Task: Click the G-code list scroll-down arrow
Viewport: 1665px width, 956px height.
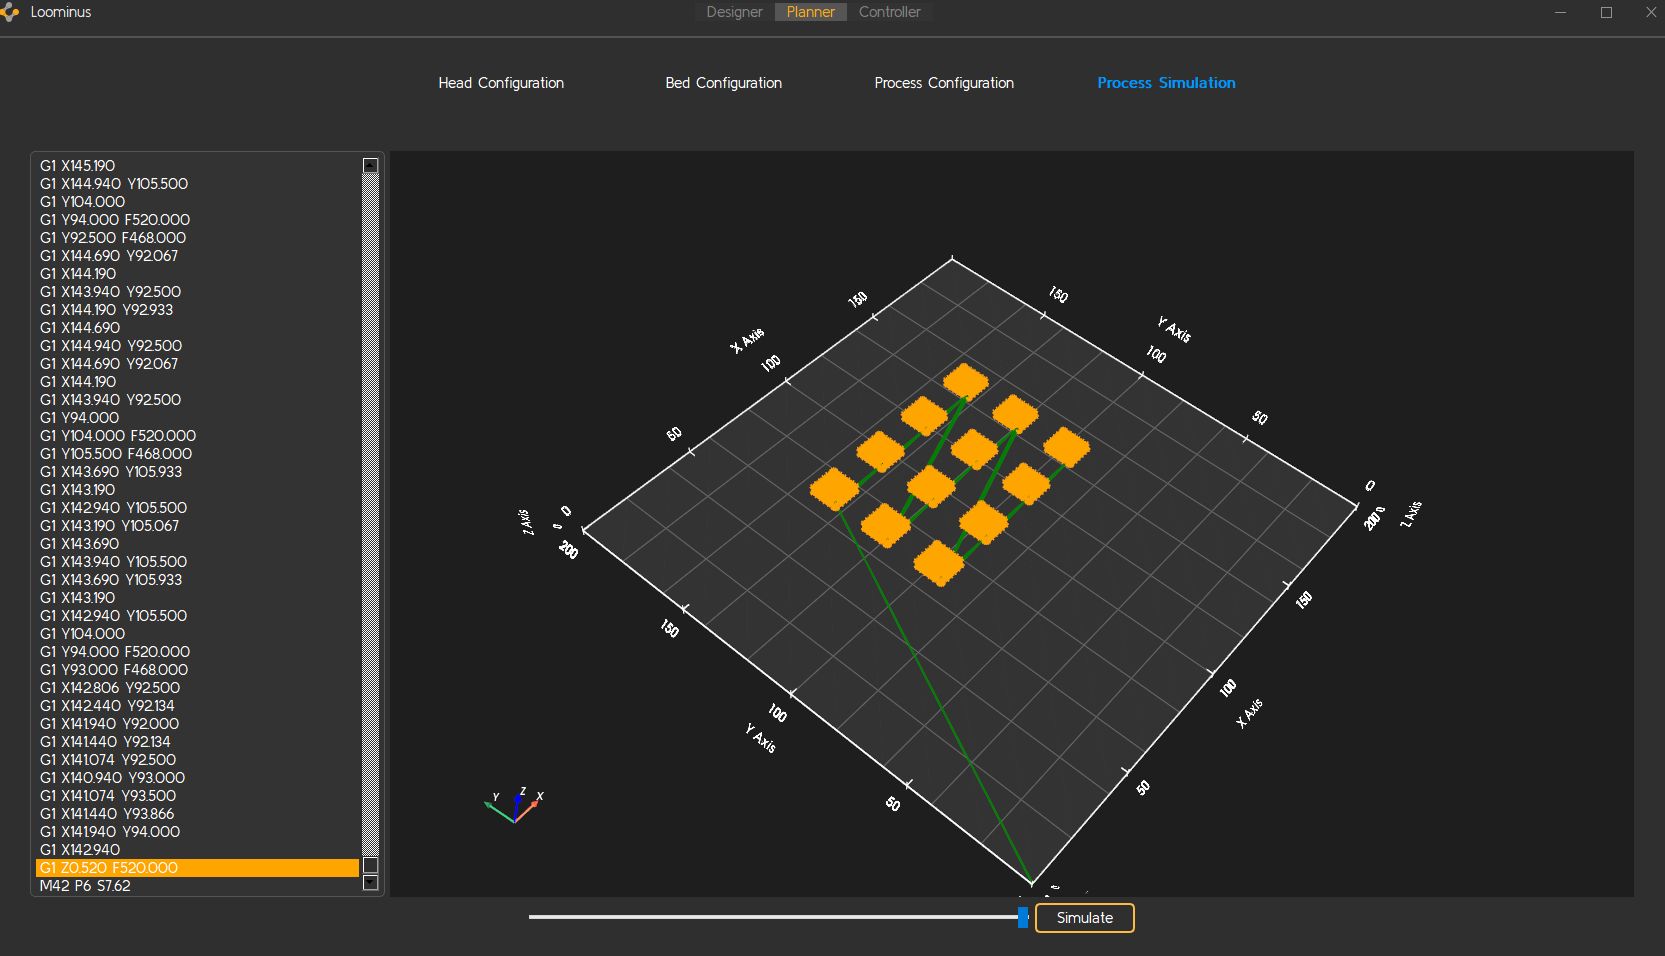Action: [x=370, y=883]
